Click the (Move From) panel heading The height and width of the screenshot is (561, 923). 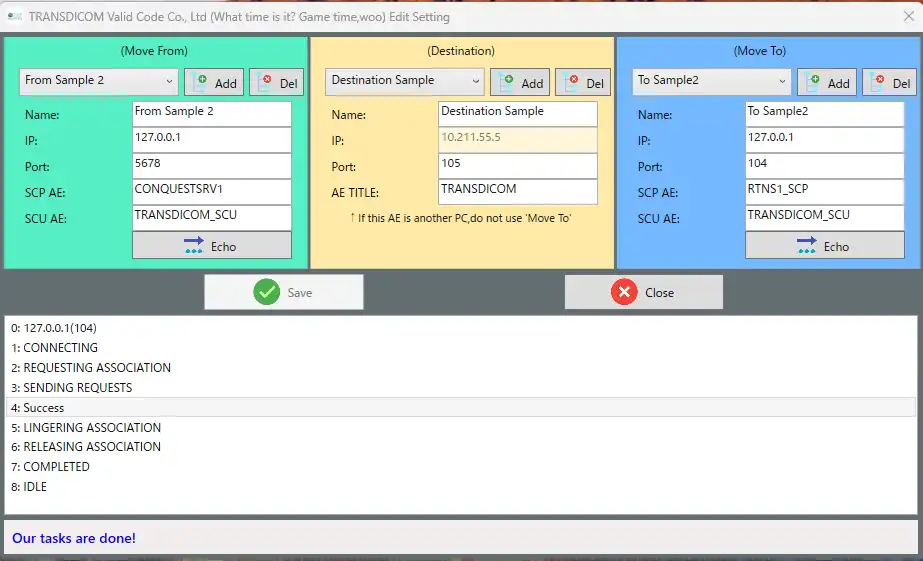click(x=154, y=51)
